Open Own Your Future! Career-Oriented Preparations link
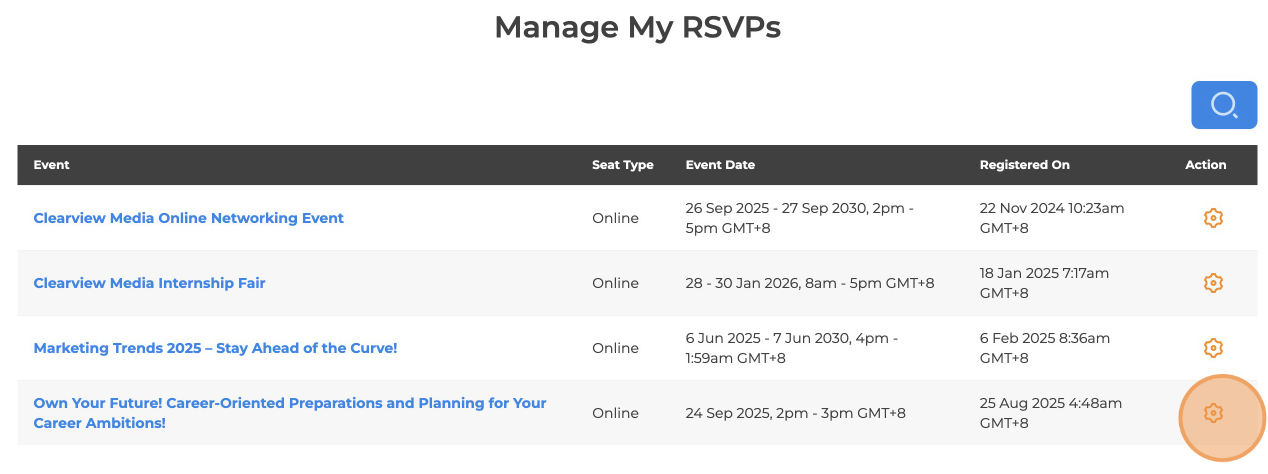The image size is (1268, 474). click(290, 413)
